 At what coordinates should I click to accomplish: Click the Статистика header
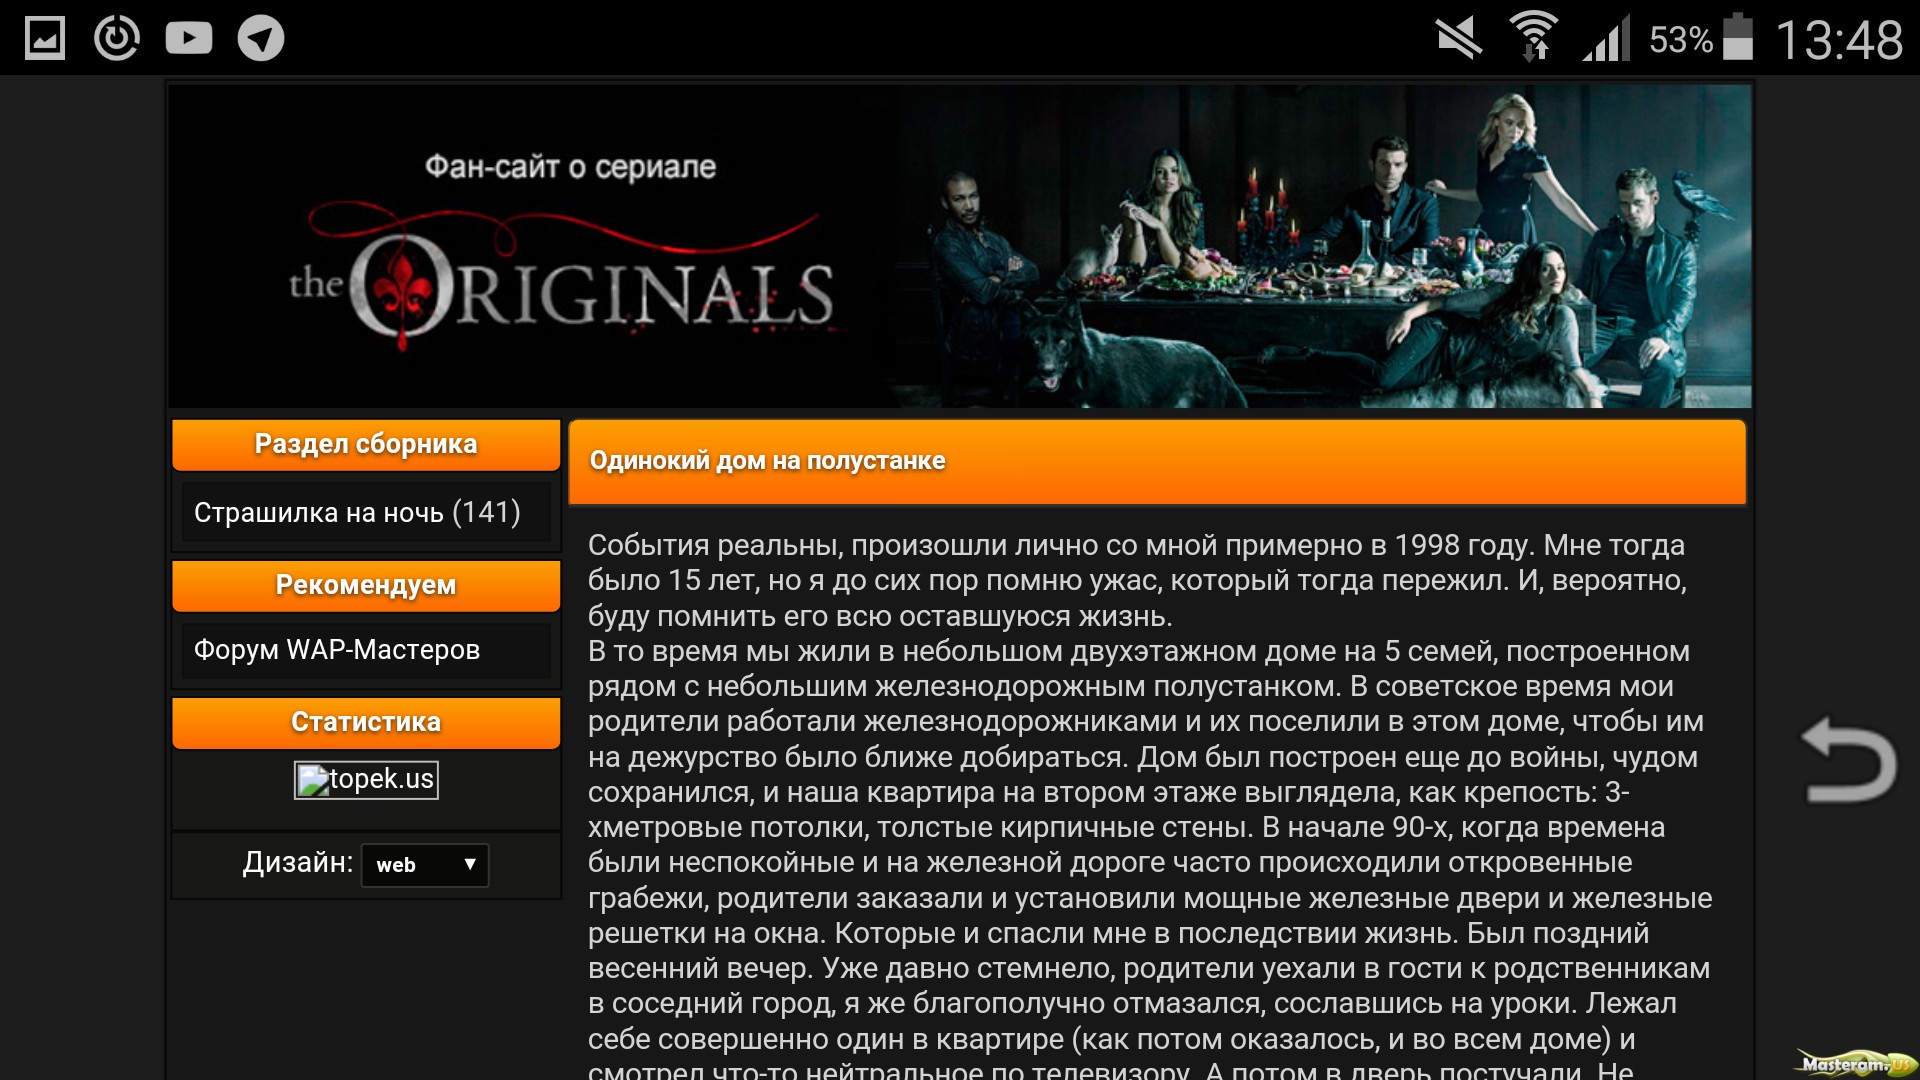(x=366, y=722)
